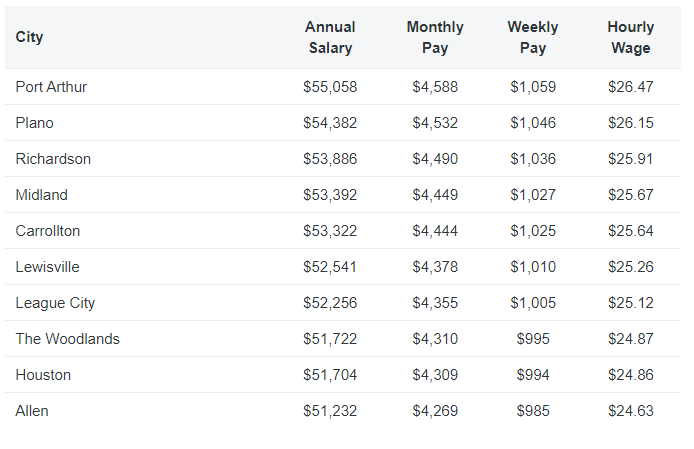Click the Annual Salary column header

[330, 37]
